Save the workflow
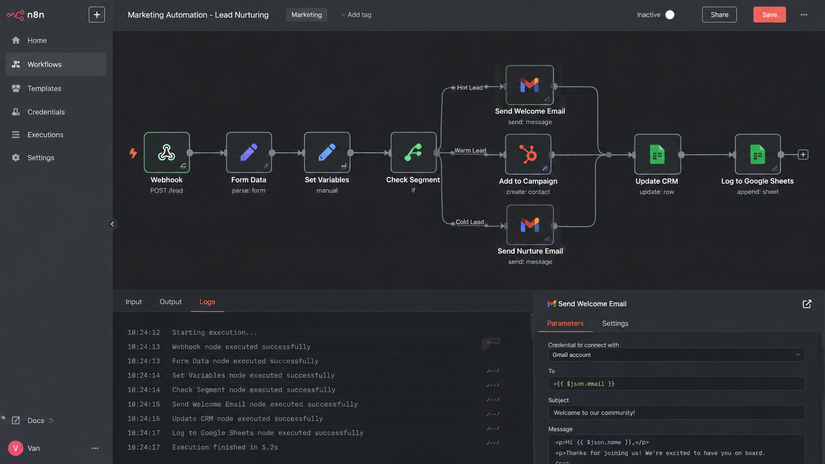 click(769, 15)
